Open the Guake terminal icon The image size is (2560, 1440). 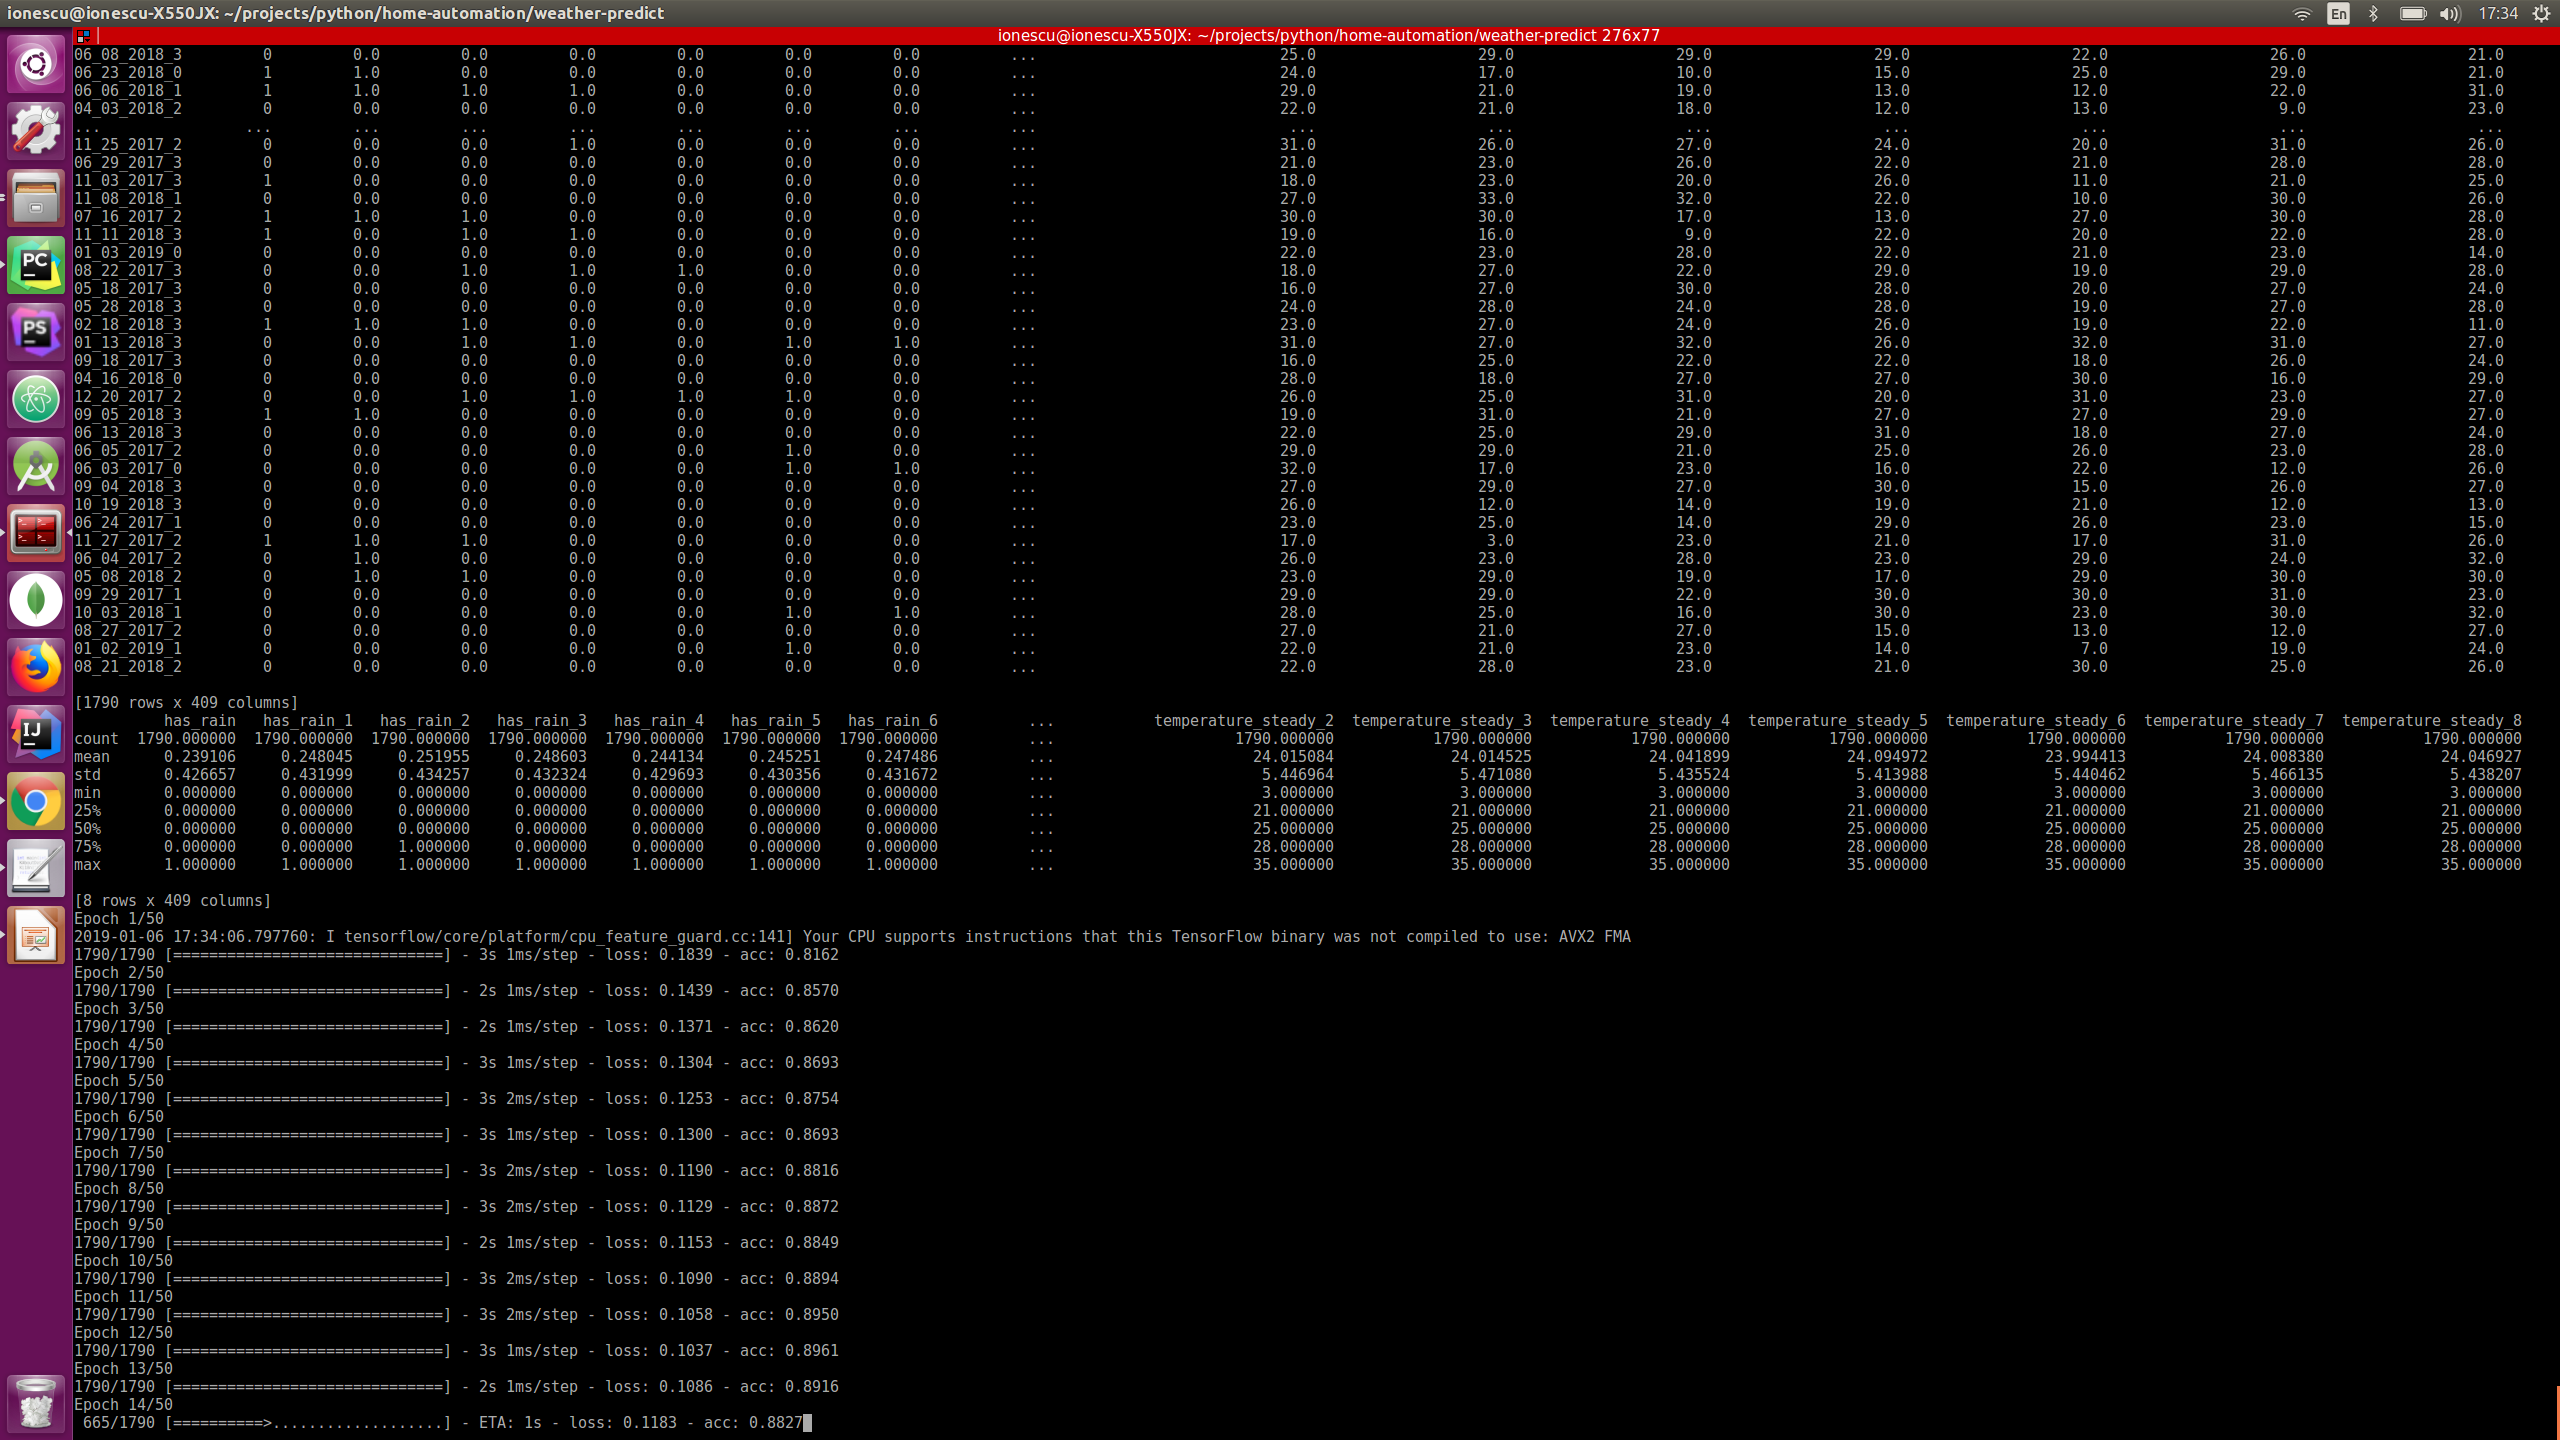pyautogui.click(x=35, y=532)
